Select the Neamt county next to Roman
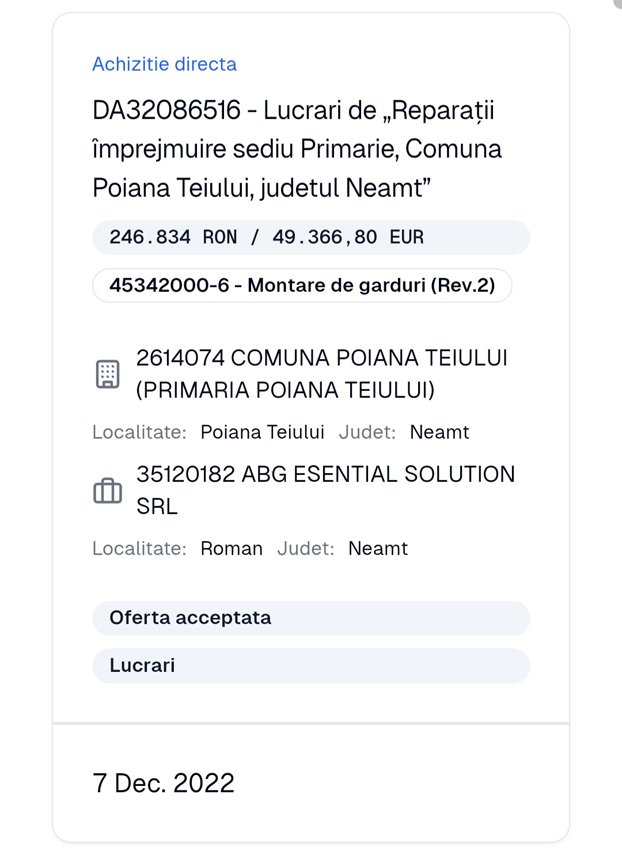The image size is (622, 855). [x=377, y=548]
